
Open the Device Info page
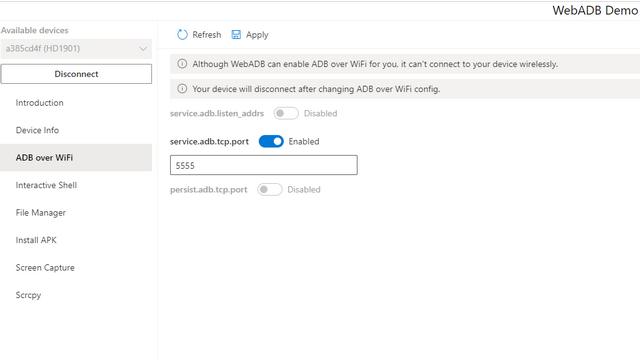pyautogui.click(x=76, y=130)
